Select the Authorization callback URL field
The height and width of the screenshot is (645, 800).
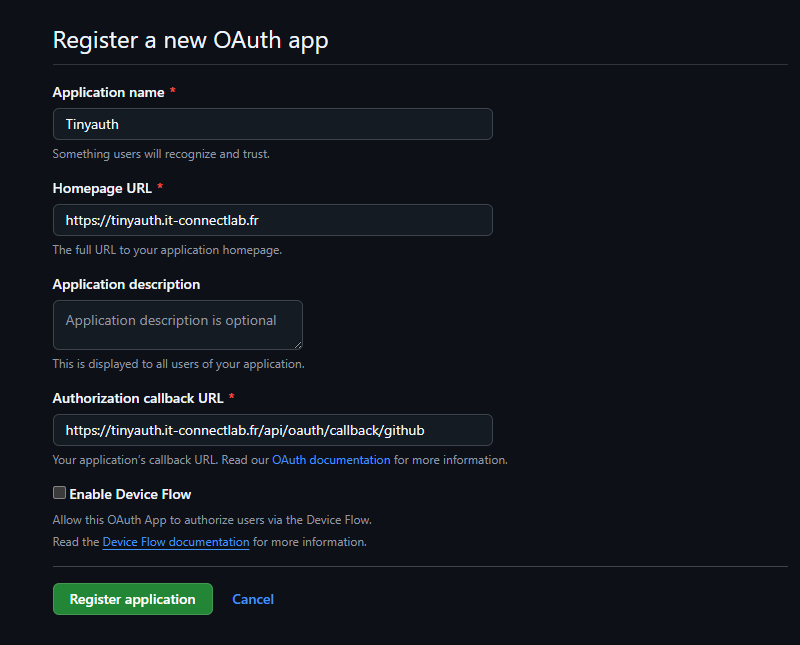tap(272, 430)
